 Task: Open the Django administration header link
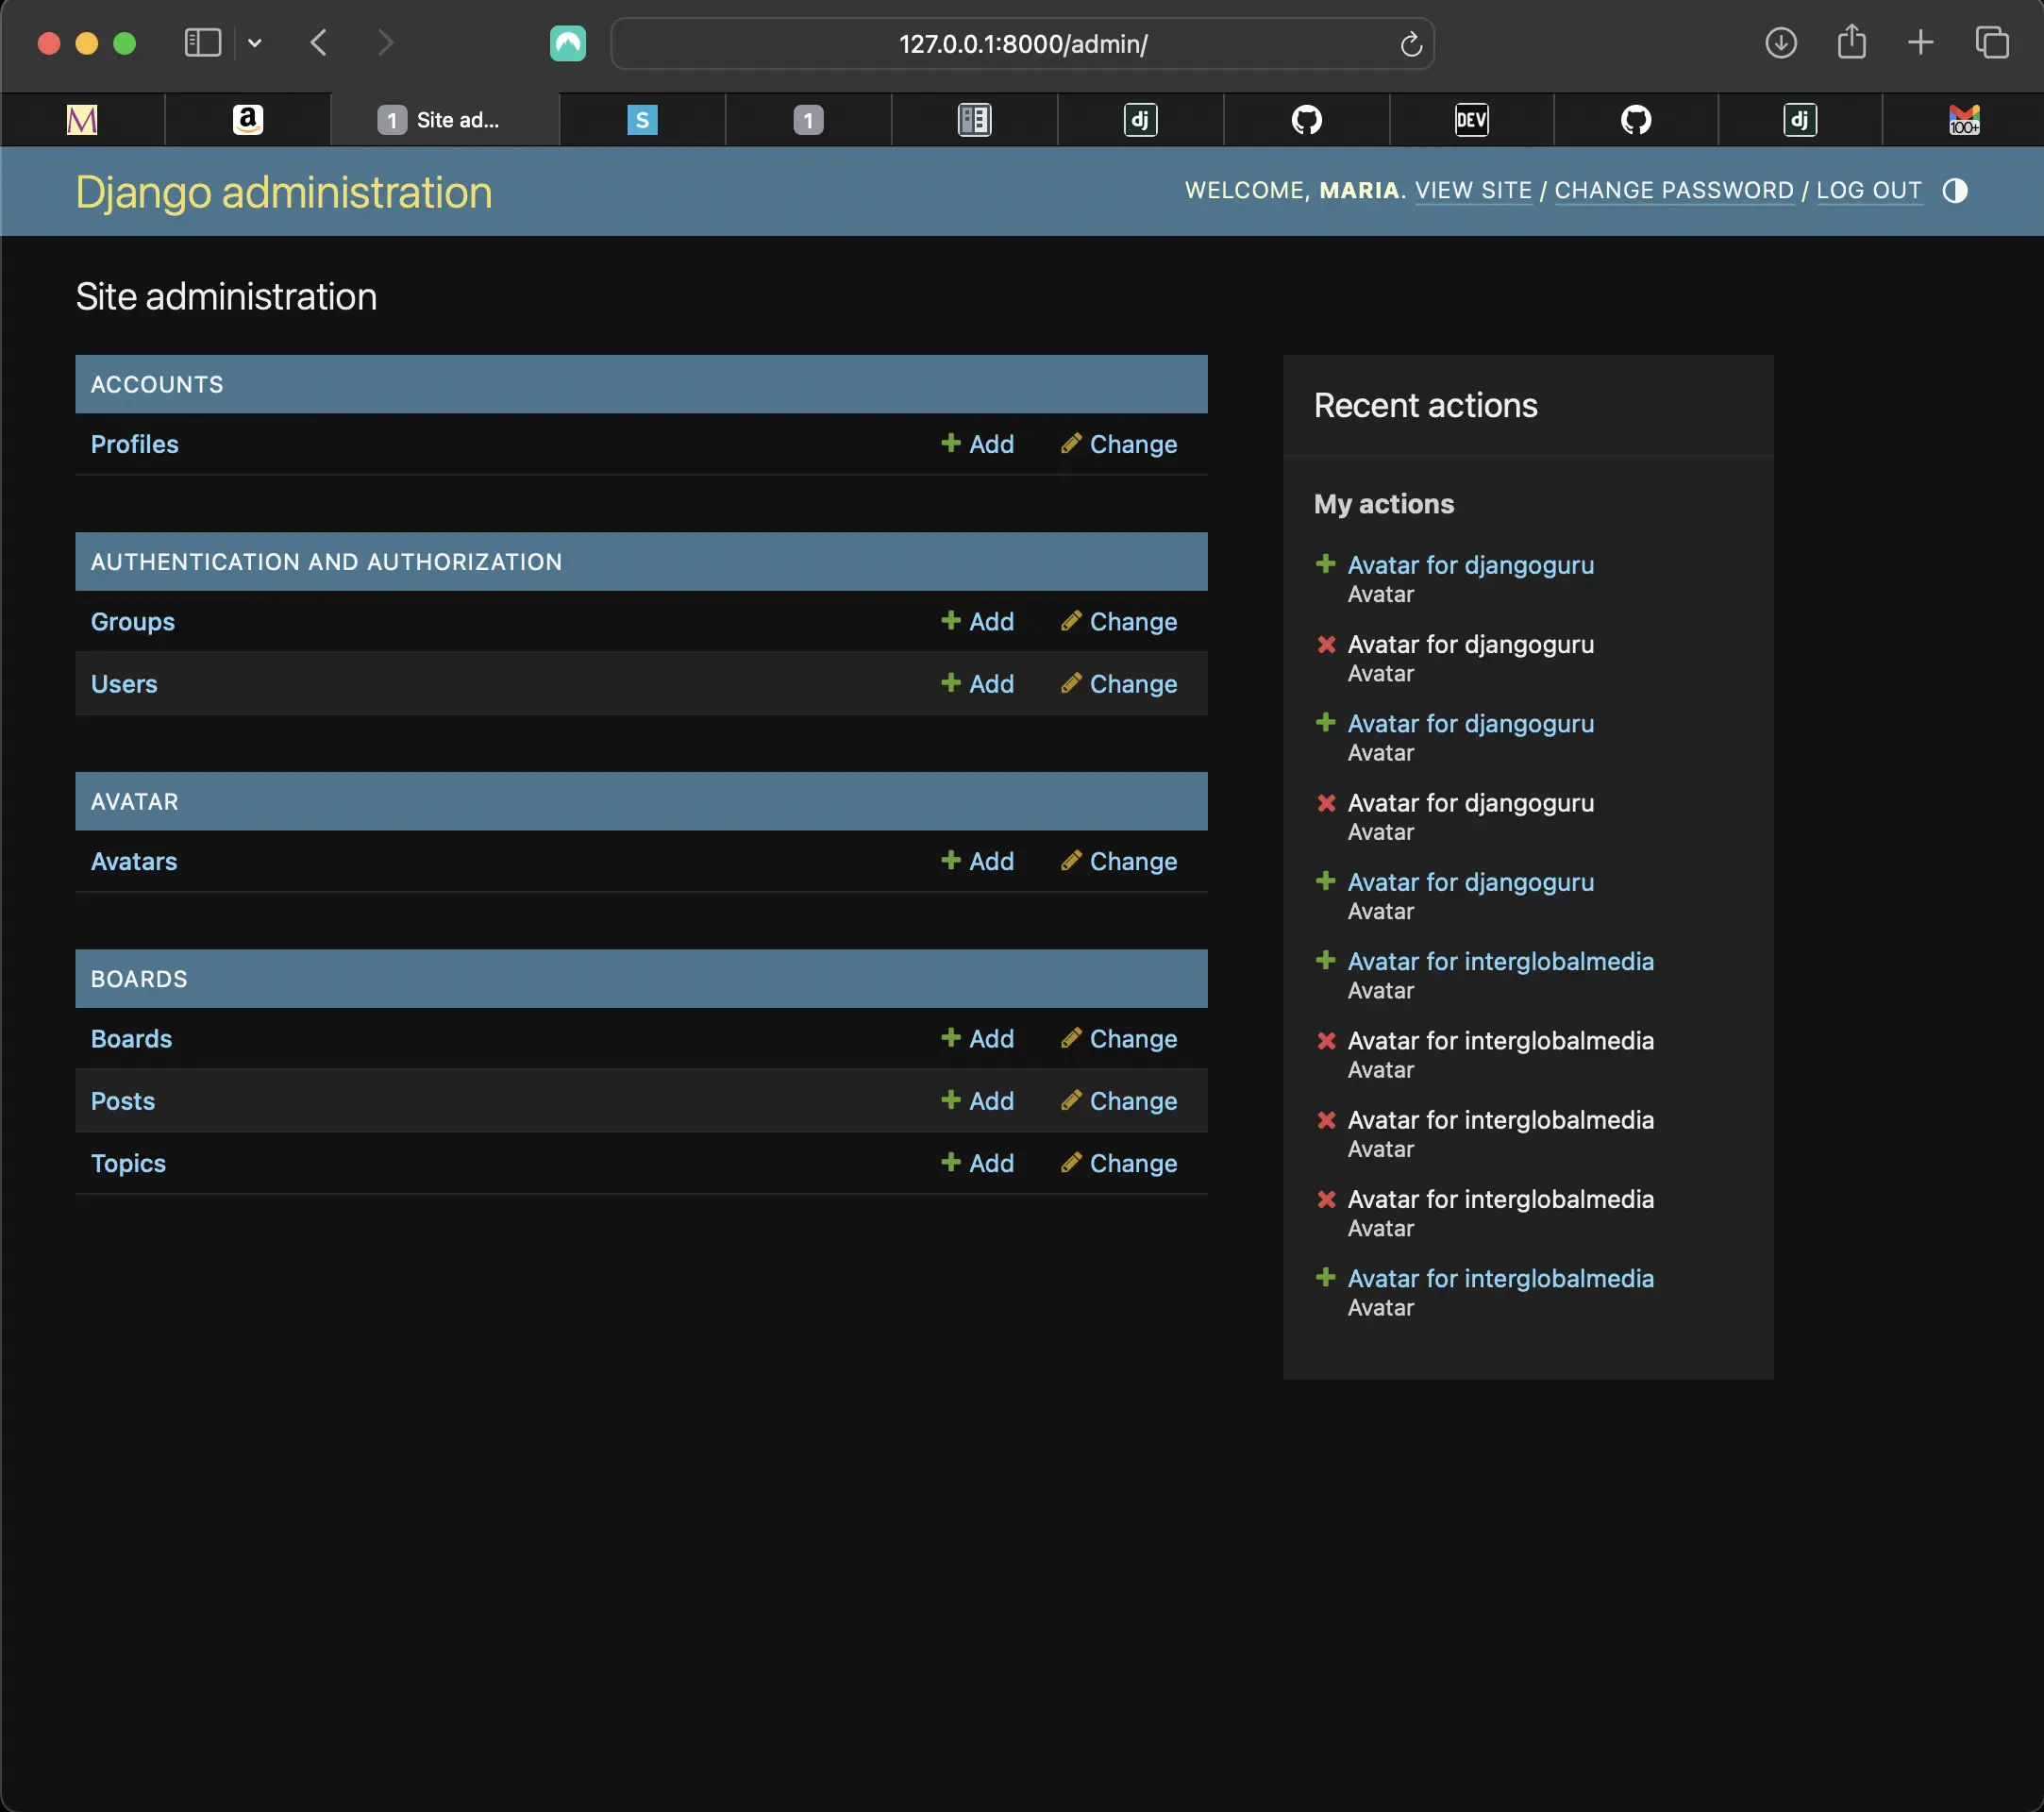284,192
